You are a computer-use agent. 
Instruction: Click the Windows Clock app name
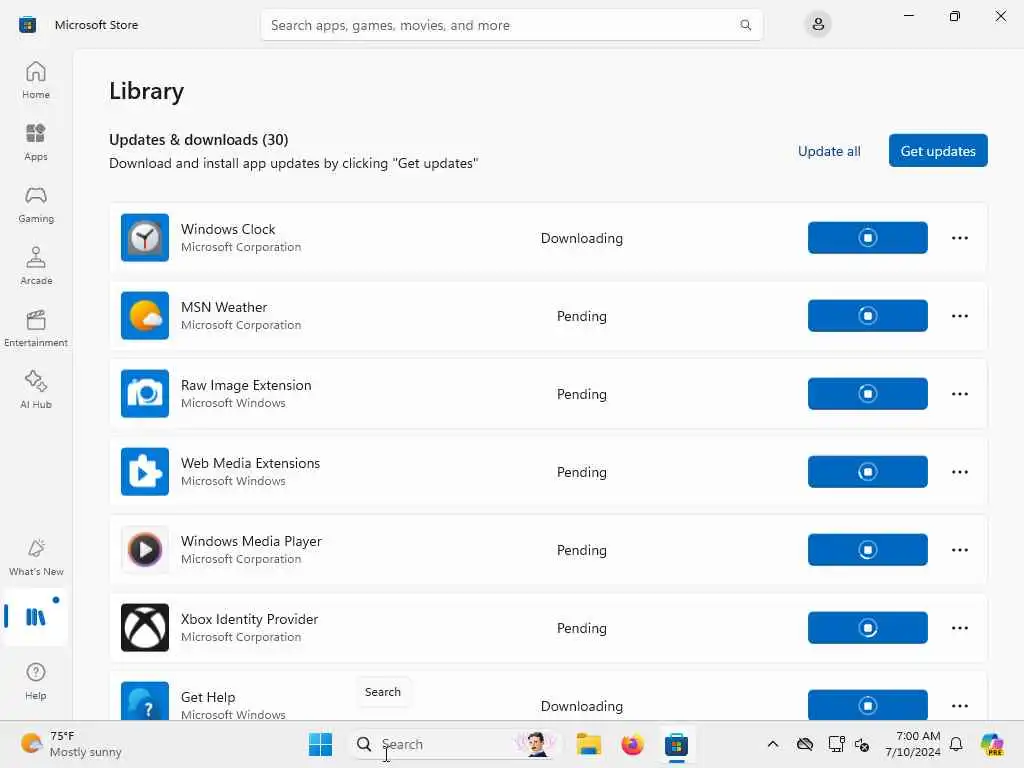pos(228,229)
